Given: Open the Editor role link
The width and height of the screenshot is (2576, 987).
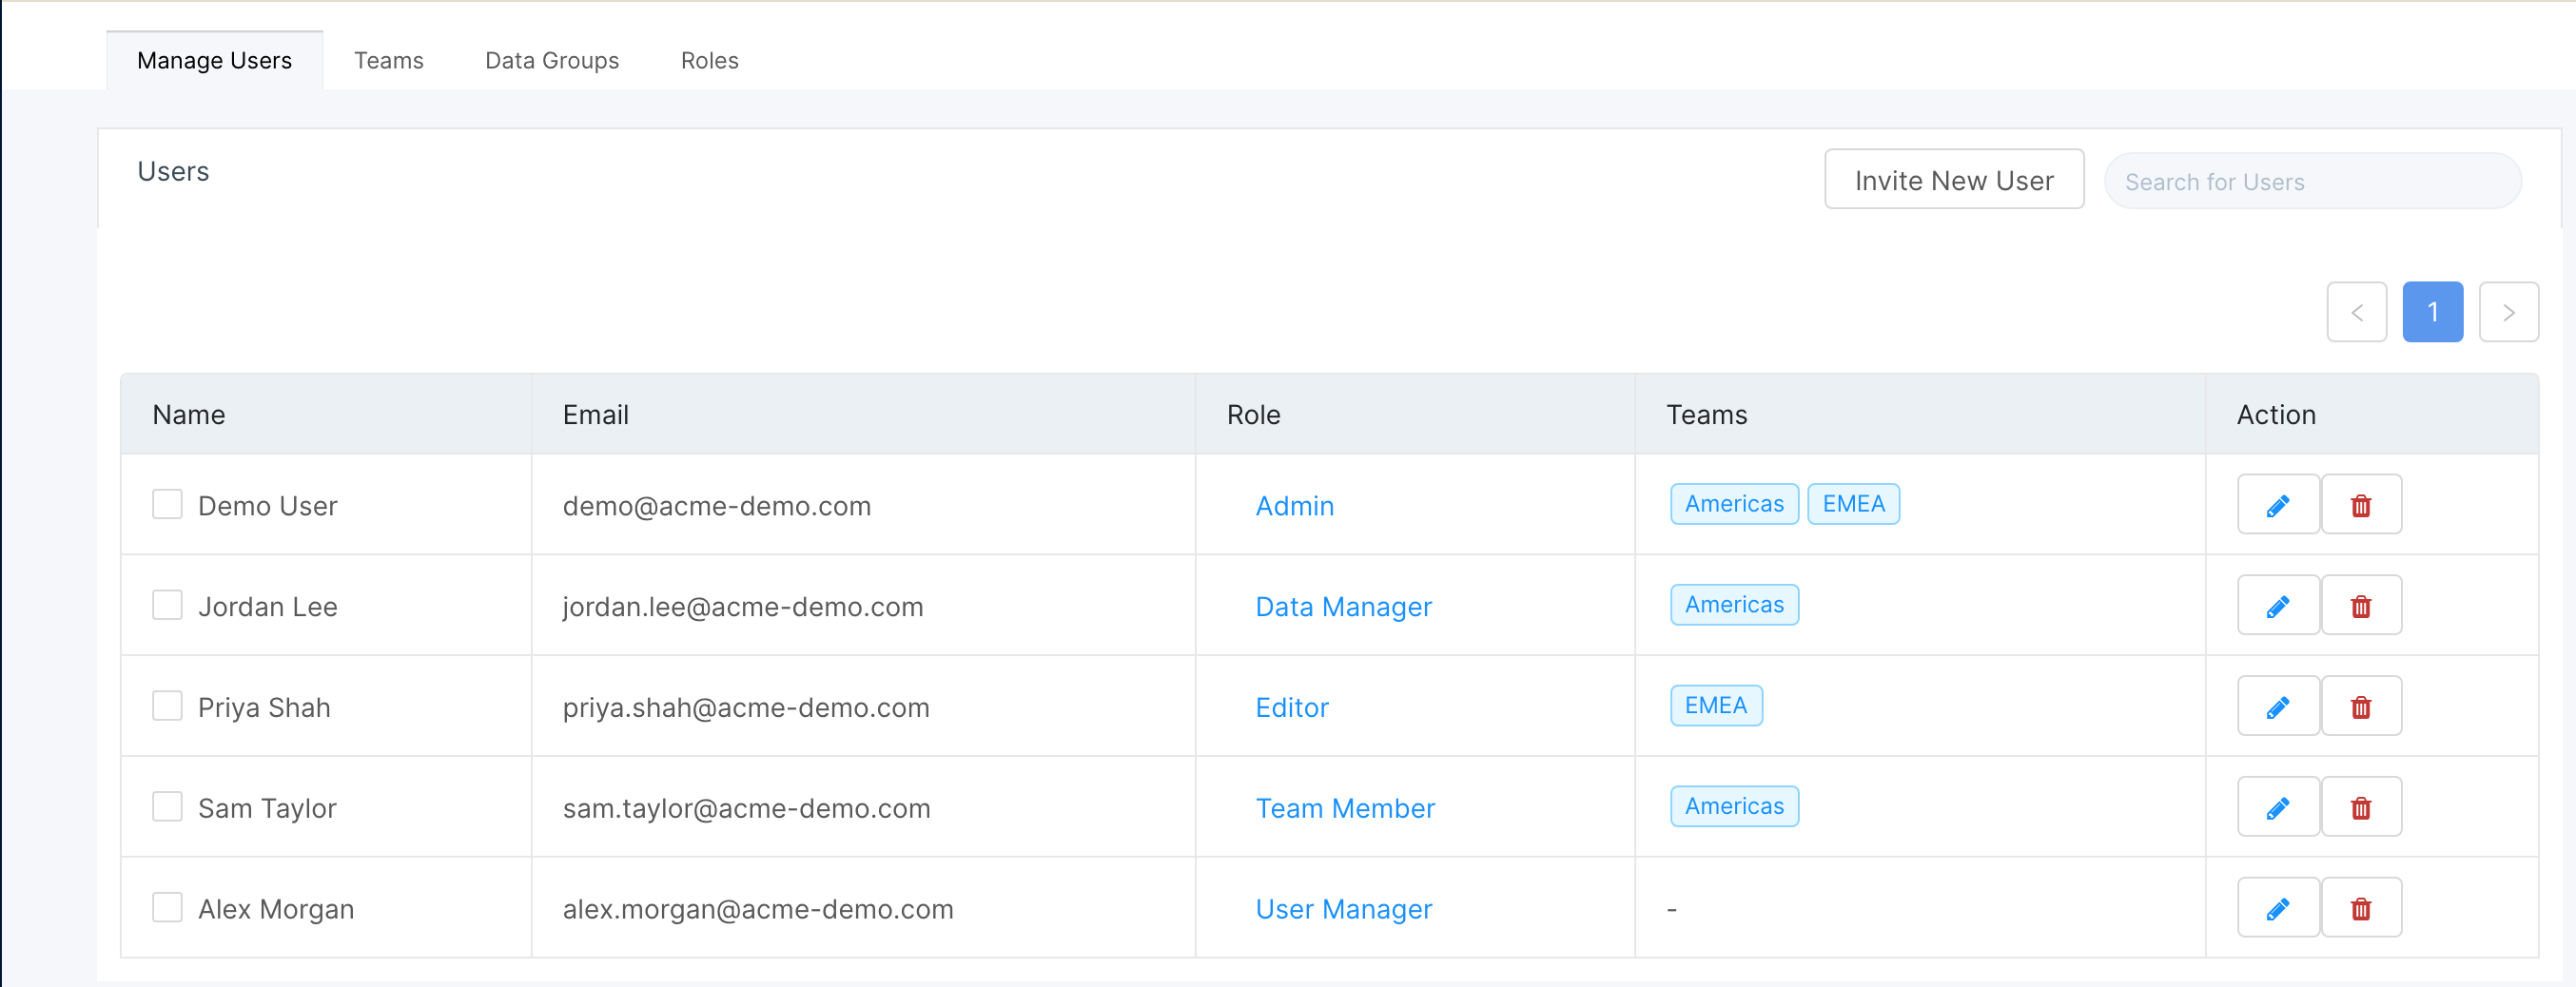Looking at the screenshot, I should click(x=1292, y=708).
